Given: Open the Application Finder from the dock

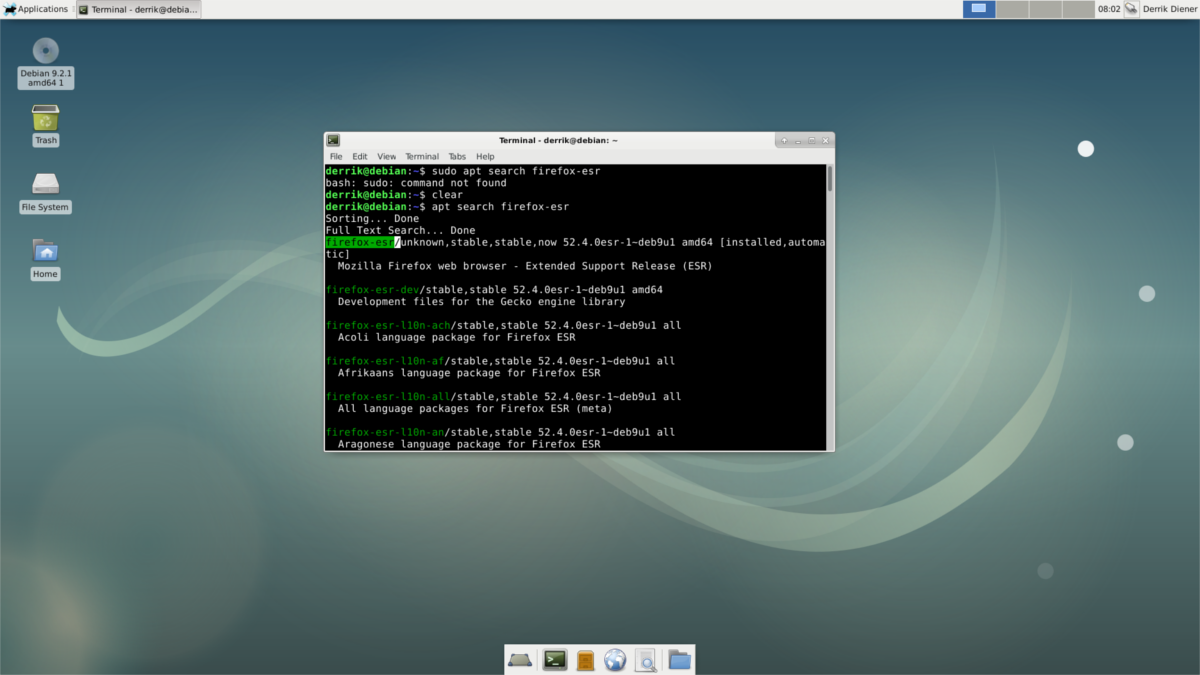Looking at the screenshot, I should (x=645, y=659).
